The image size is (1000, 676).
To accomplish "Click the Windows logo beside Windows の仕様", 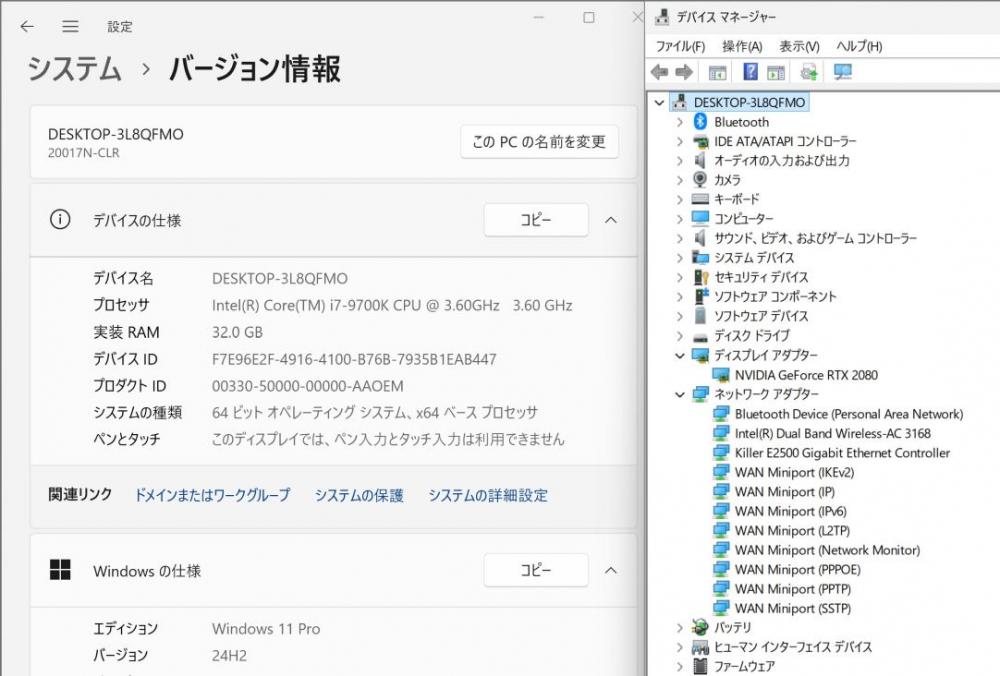I will [x=60, y=570].
